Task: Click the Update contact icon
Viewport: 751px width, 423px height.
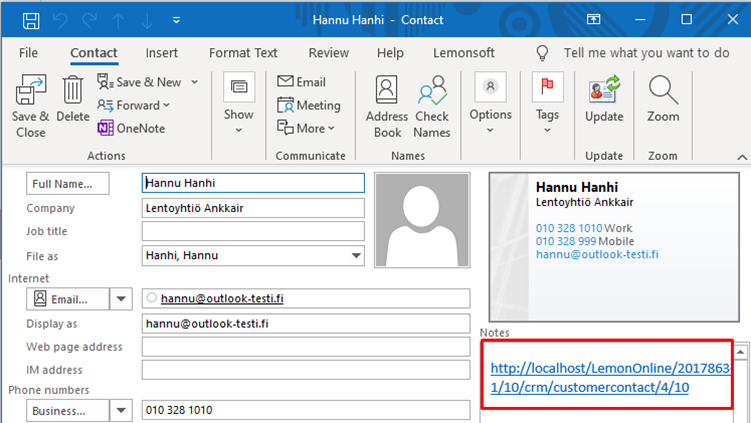Action: tap(604, 99)
